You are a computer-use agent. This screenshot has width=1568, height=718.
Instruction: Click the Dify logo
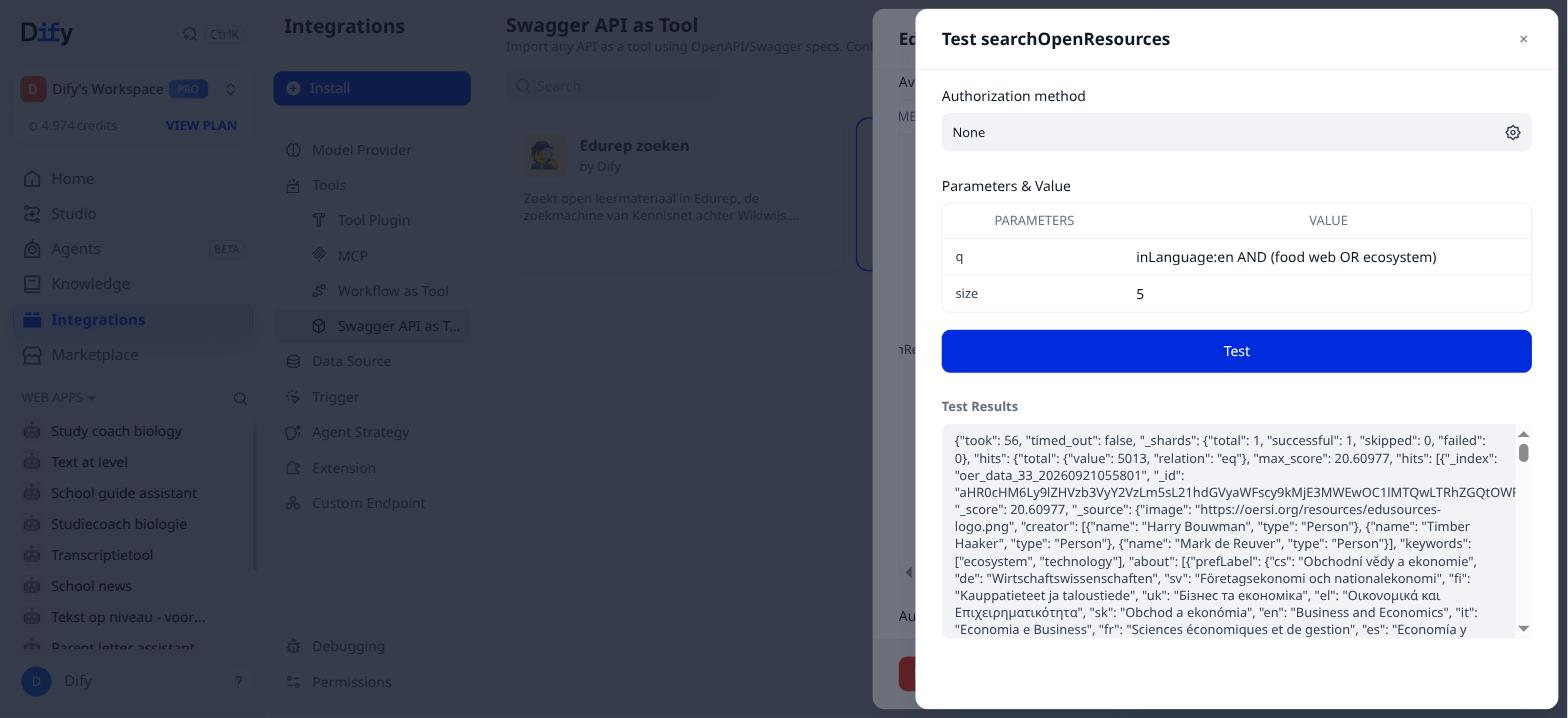tap(47, 33)
